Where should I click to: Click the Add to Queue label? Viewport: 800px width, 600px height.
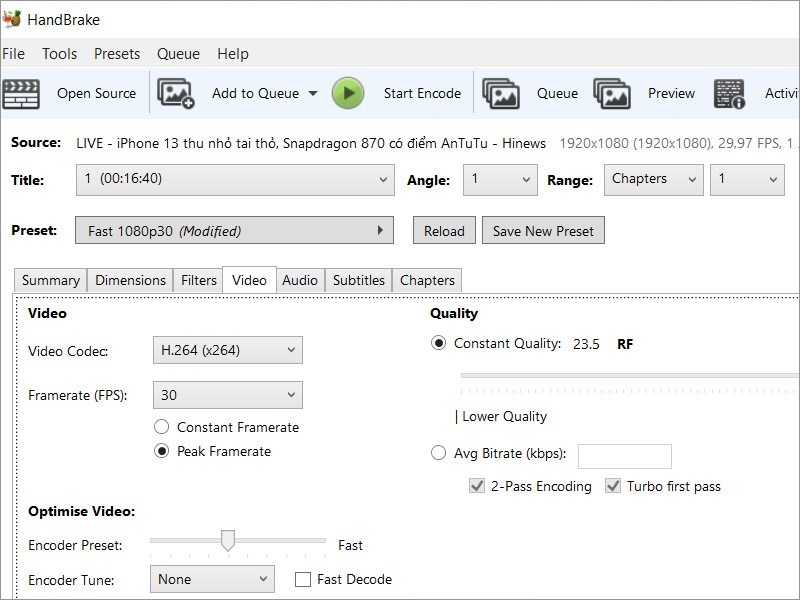coord(255,93)
